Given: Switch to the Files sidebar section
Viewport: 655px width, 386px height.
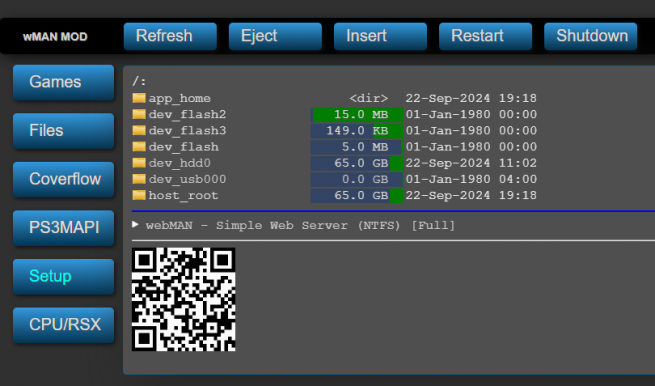Looking at the screenshot, I should point(63,131).
